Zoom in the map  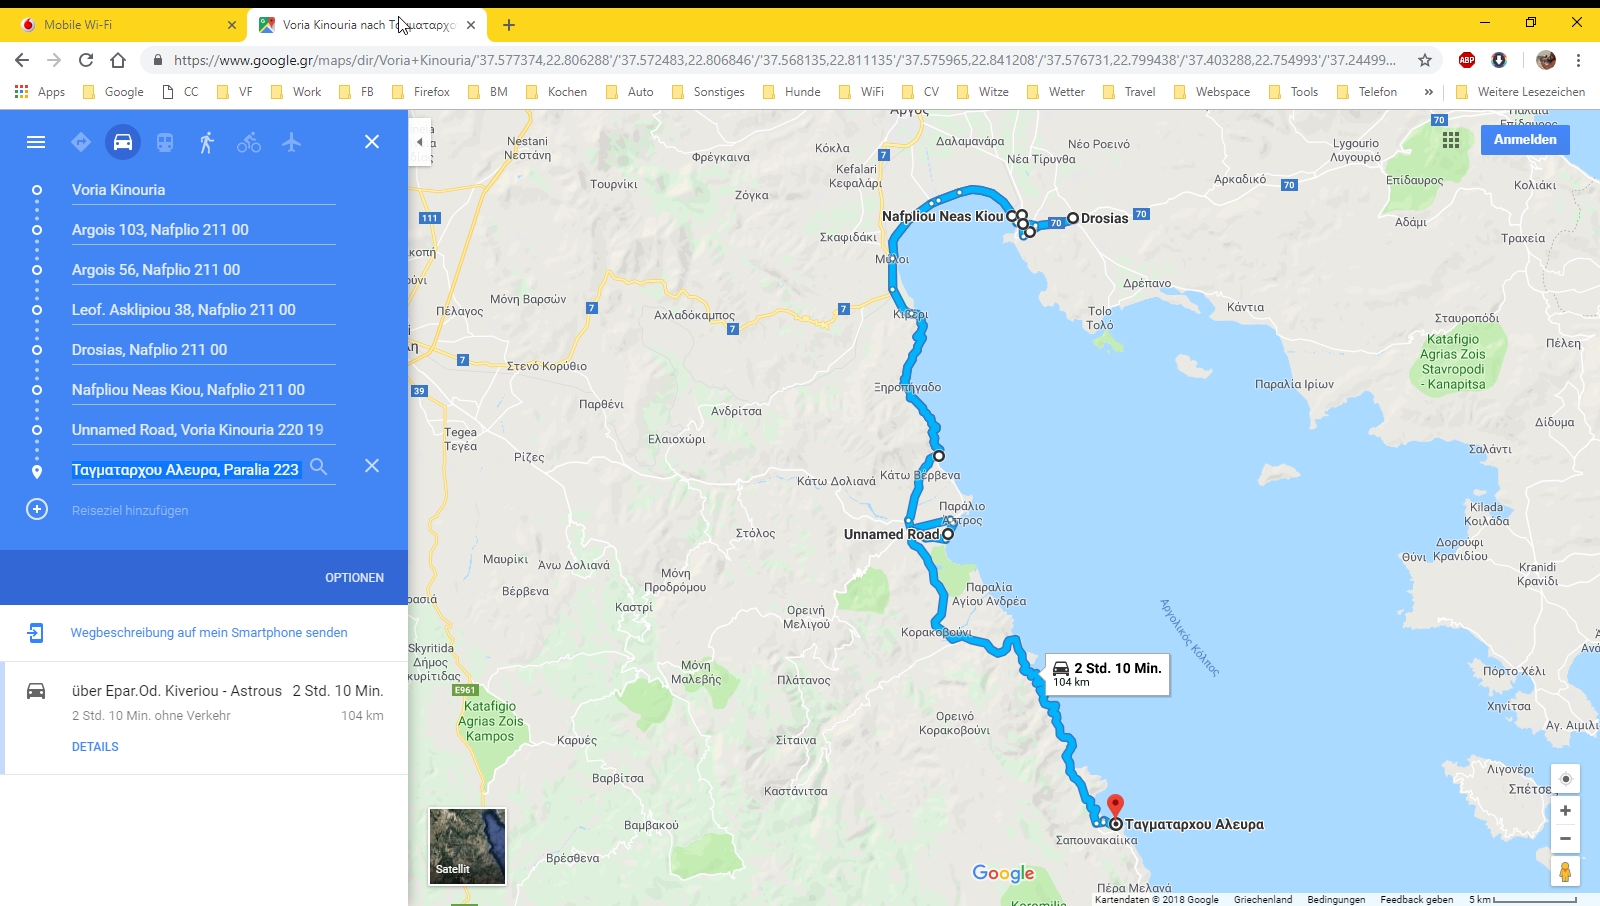(x=1565, y=811)
